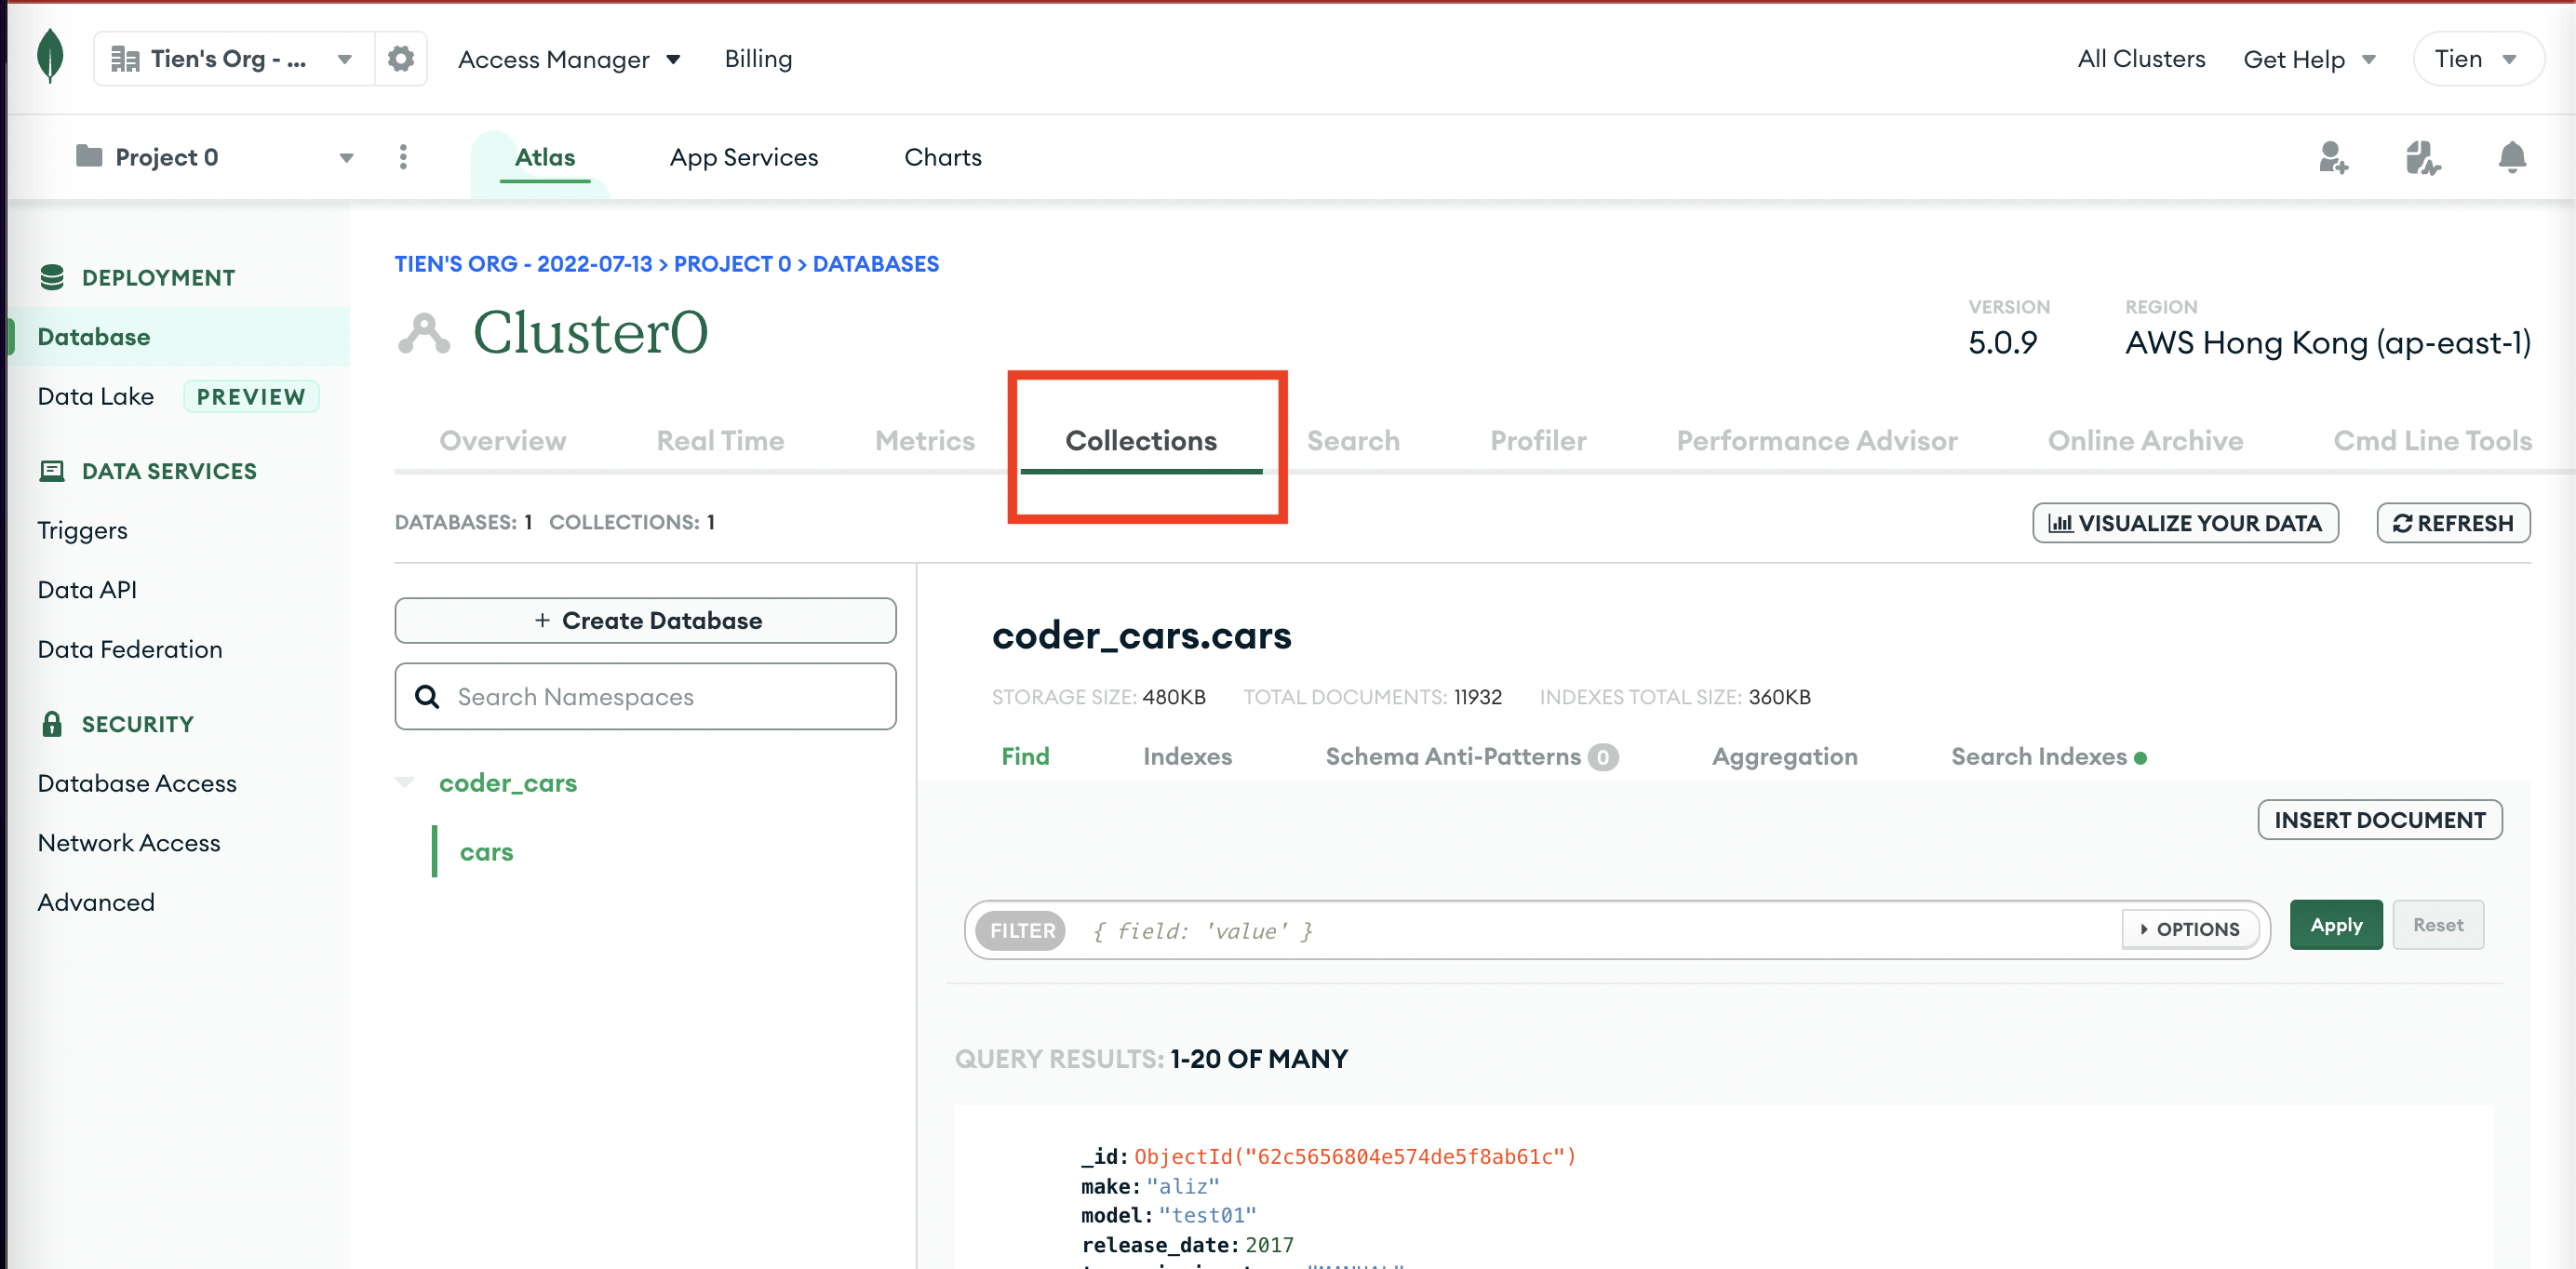Click the Refresh button
2576x1269 pixels.
click(2453, 523)
